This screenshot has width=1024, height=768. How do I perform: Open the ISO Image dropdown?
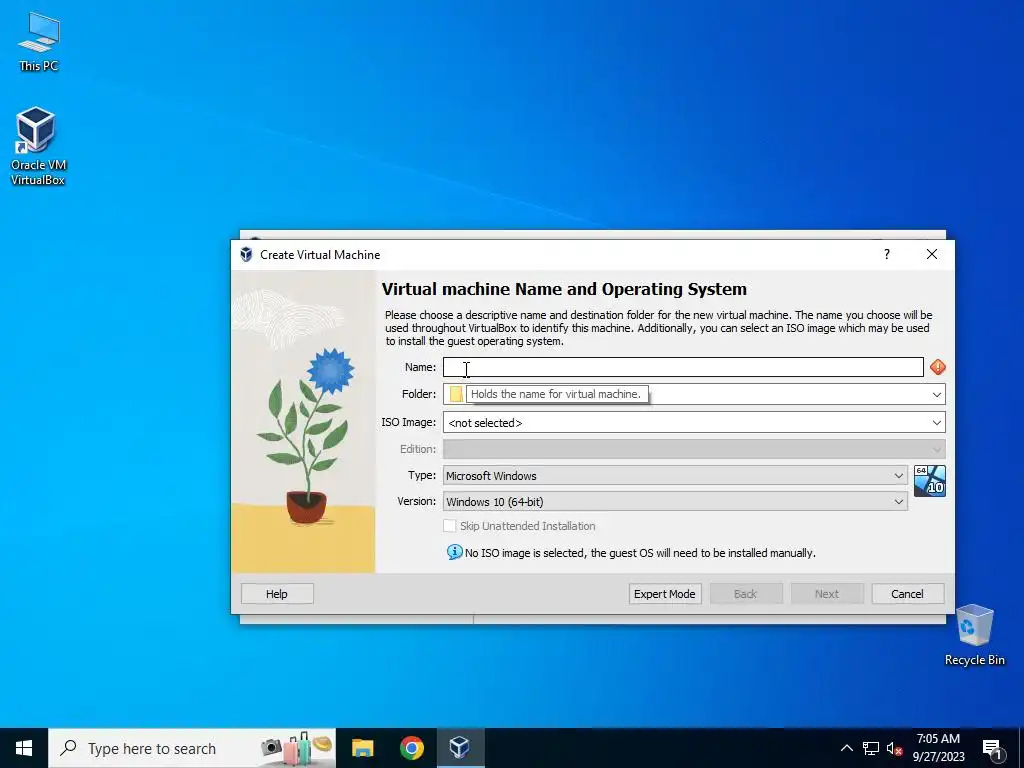[936, 423]
